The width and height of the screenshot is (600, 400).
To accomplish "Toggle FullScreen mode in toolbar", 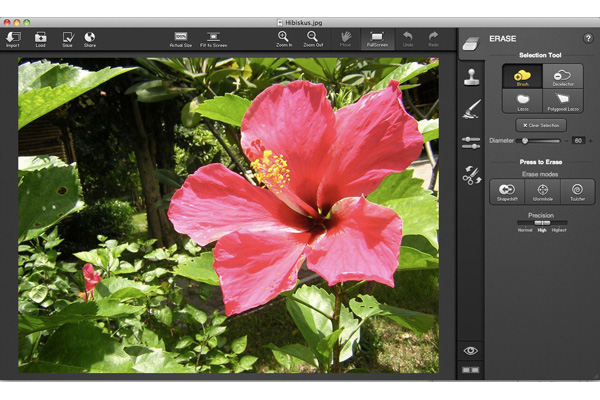I will tap(377, 38).
